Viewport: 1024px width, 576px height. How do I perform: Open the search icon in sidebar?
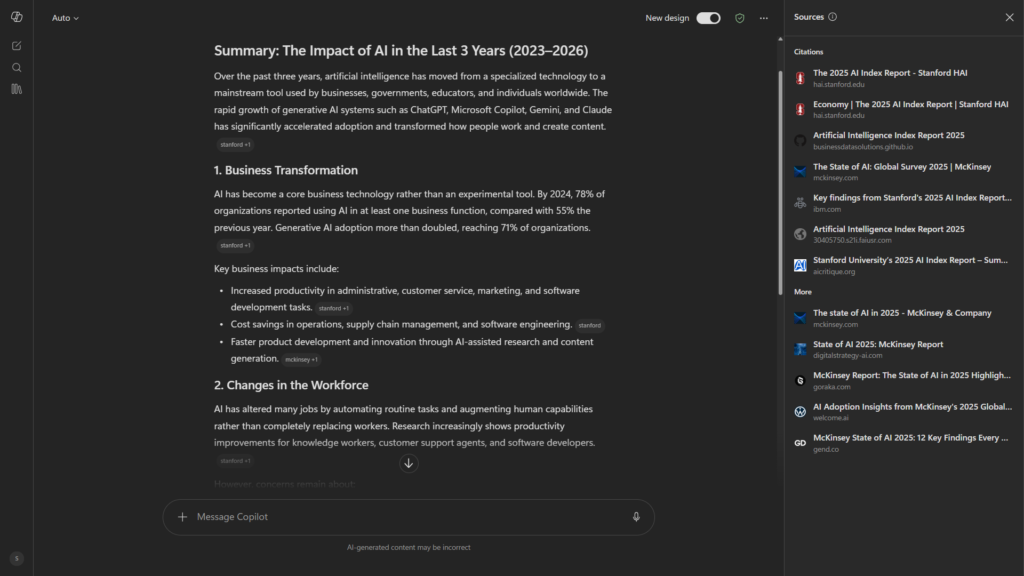(17, 67)
